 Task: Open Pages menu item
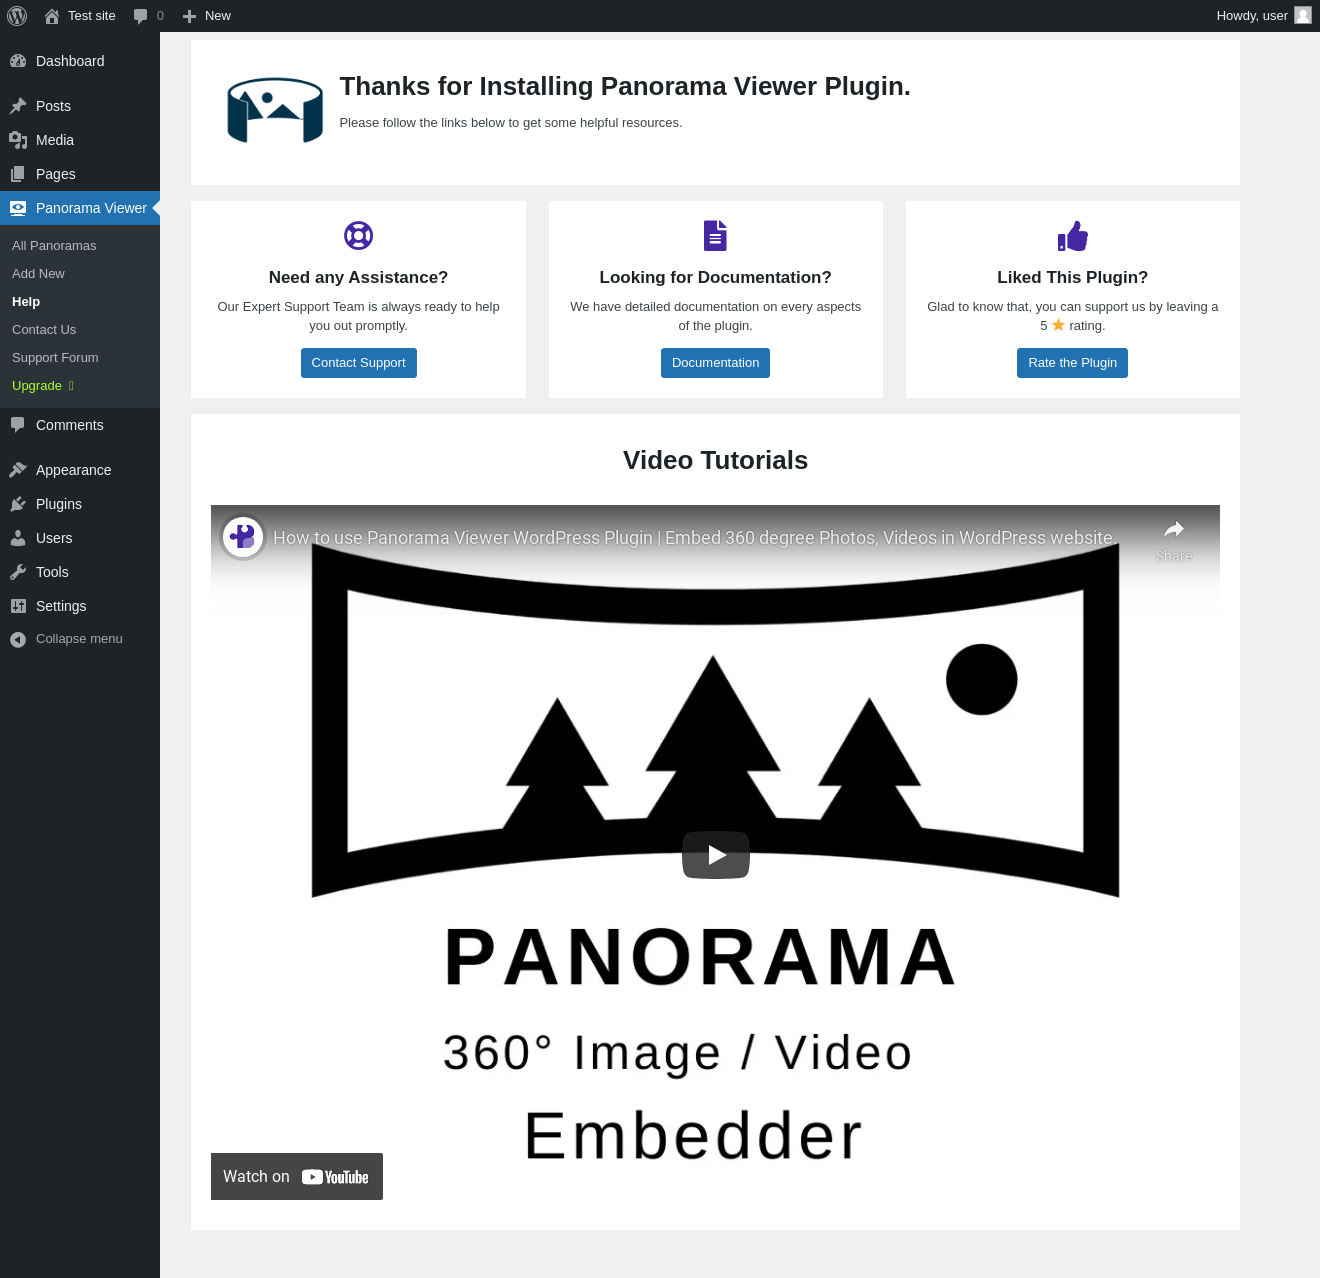(80, 174)
